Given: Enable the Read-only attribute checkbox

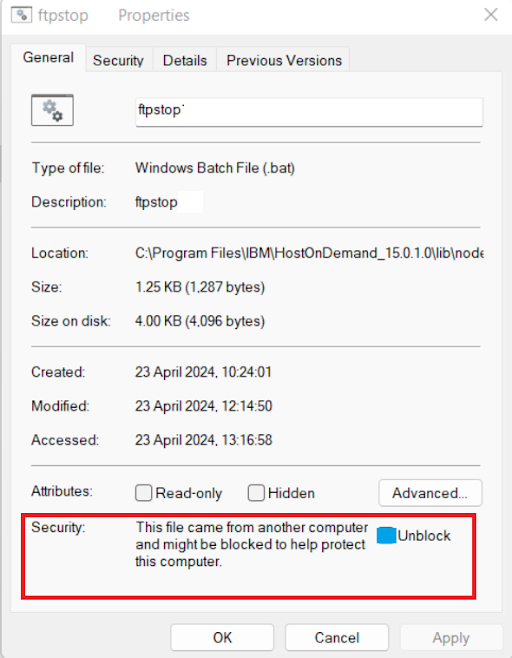Looking at the screenshot, I should [x=143, y=493].
